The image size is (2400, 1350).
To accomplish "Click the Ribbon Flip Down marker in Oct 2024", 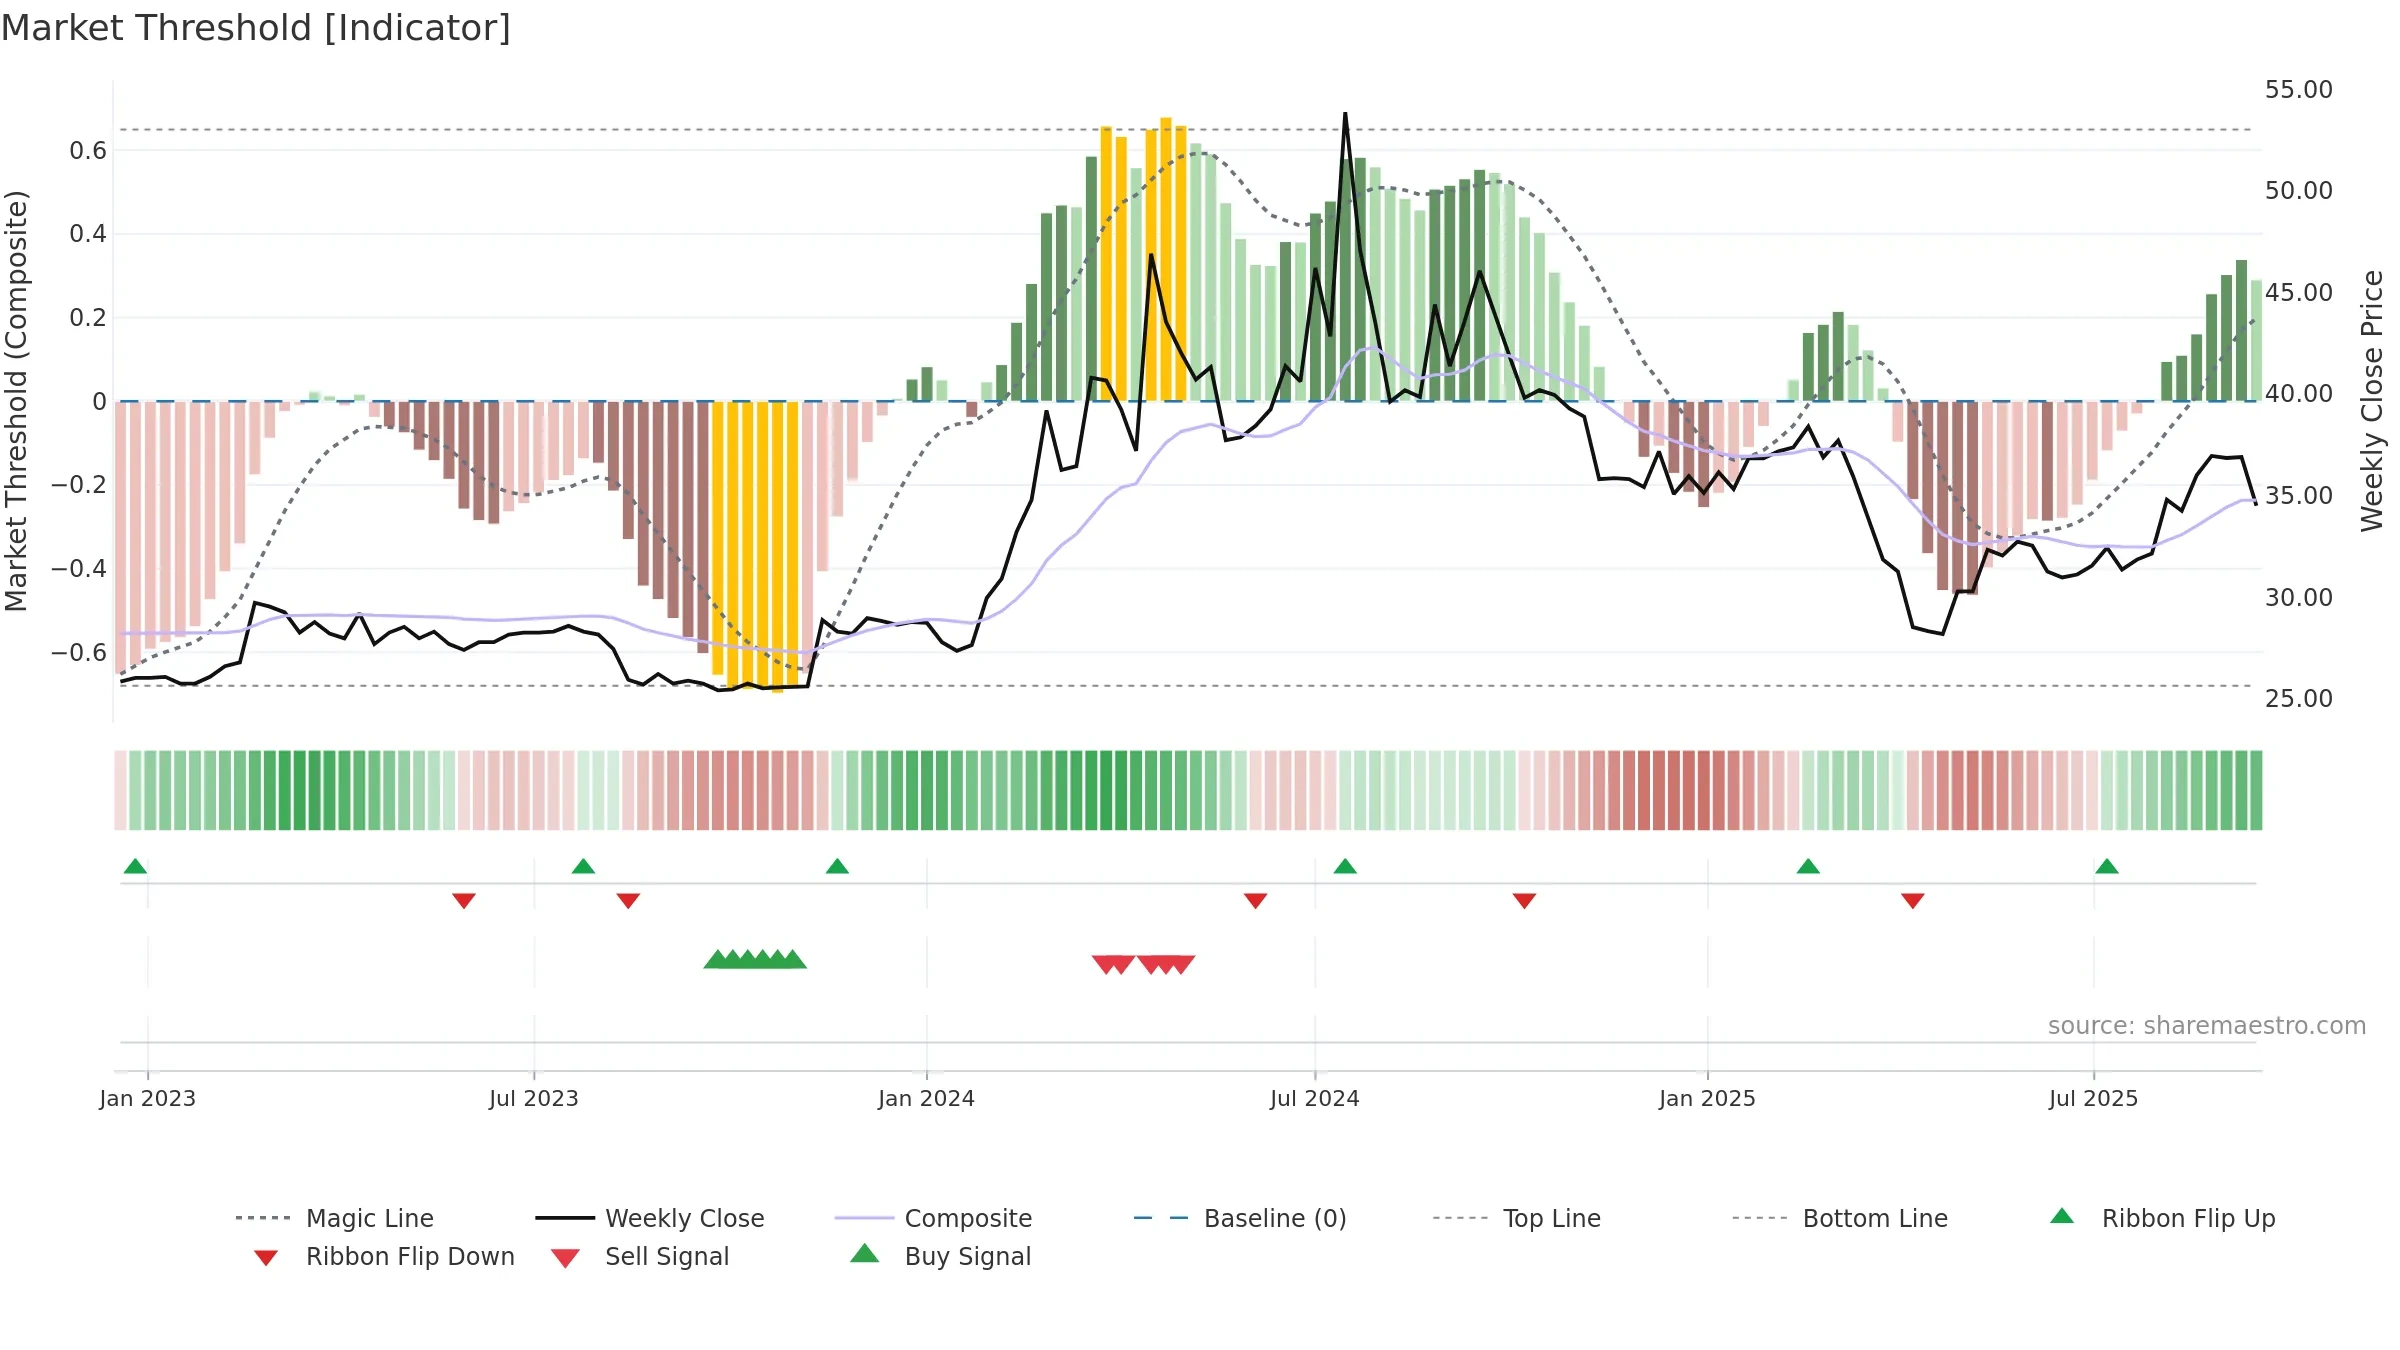I will click(1524, 901).
